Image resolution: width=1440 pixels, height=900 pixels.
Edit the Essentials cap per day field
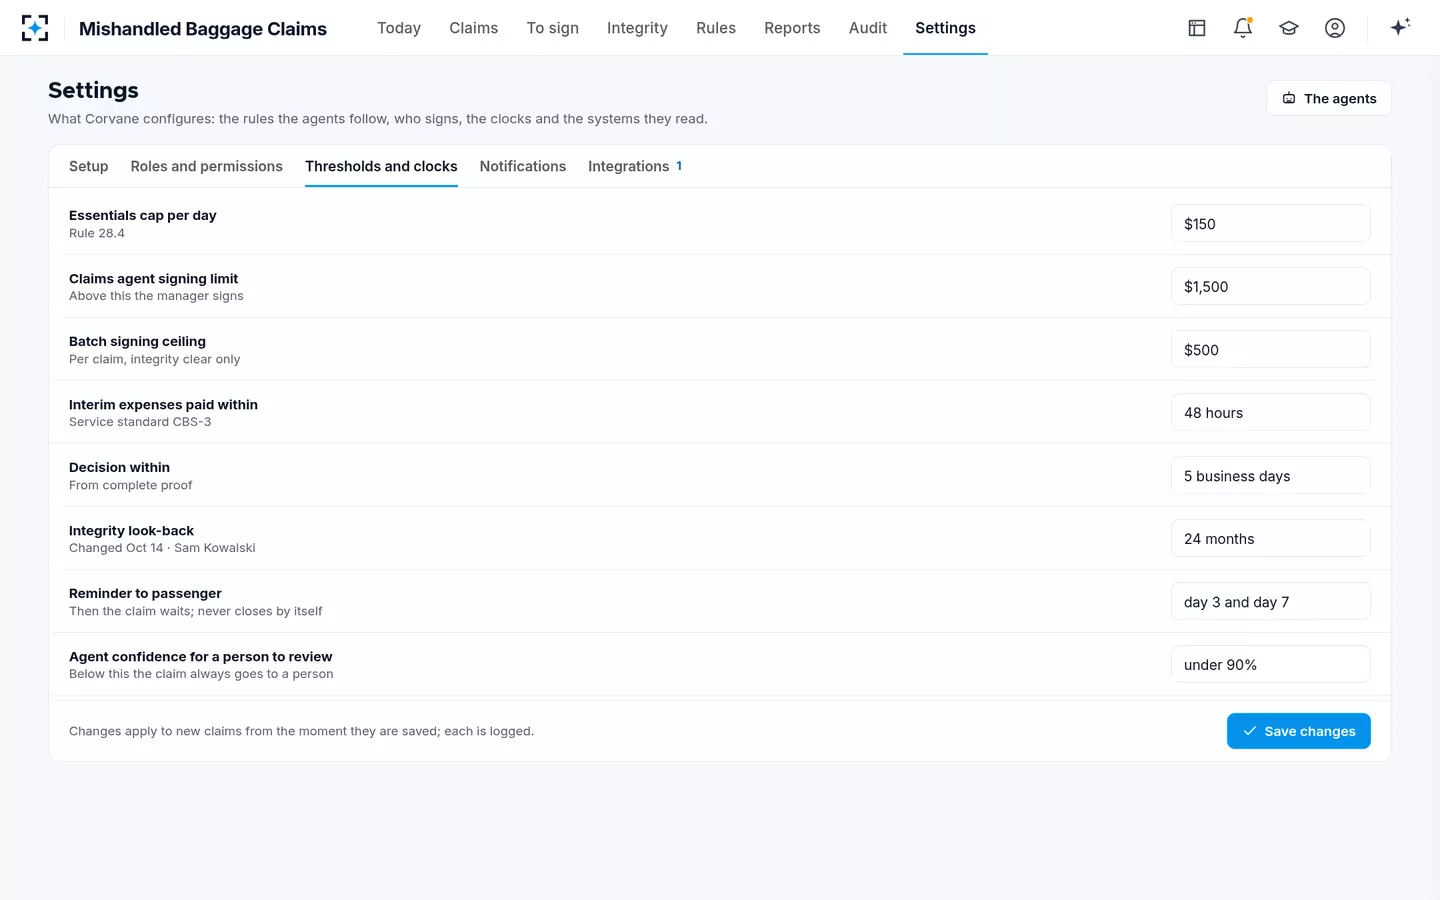pyautogui.click(x=1270, y=224)
